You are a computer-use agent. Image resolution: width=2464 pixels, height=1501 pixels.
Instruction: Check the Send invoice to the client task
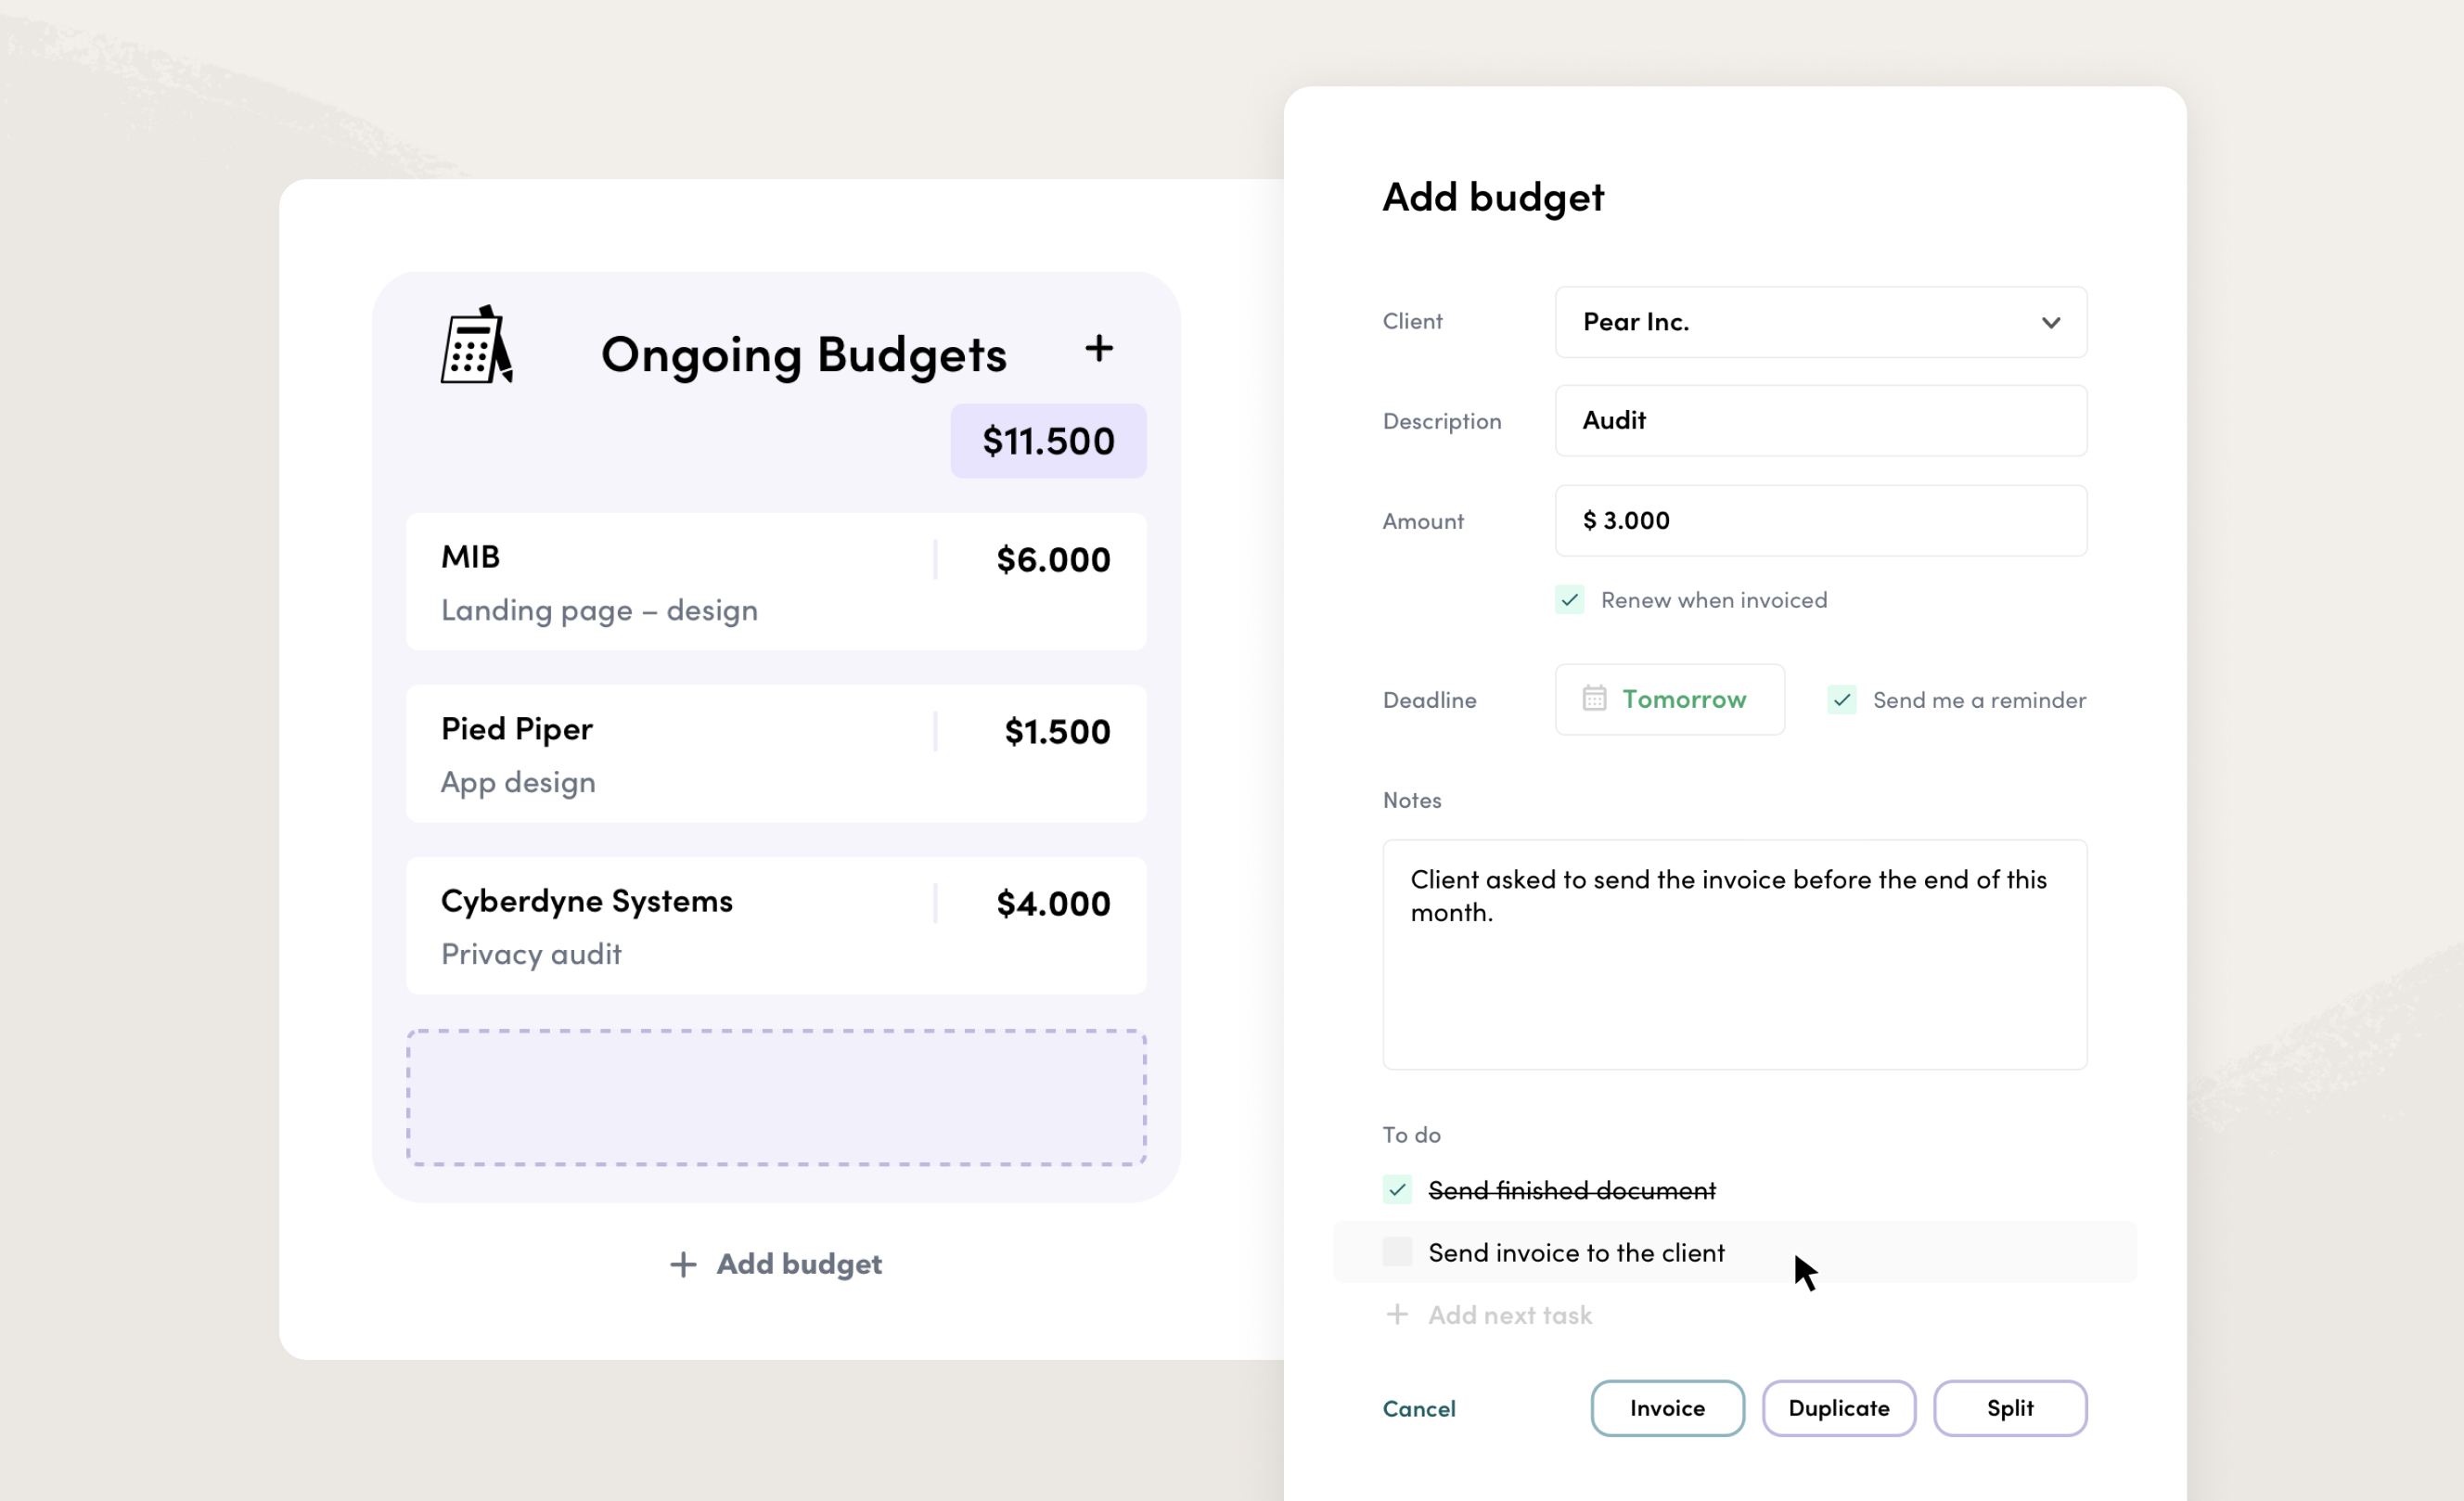pyautogui.click(x=1397, y=1252)
